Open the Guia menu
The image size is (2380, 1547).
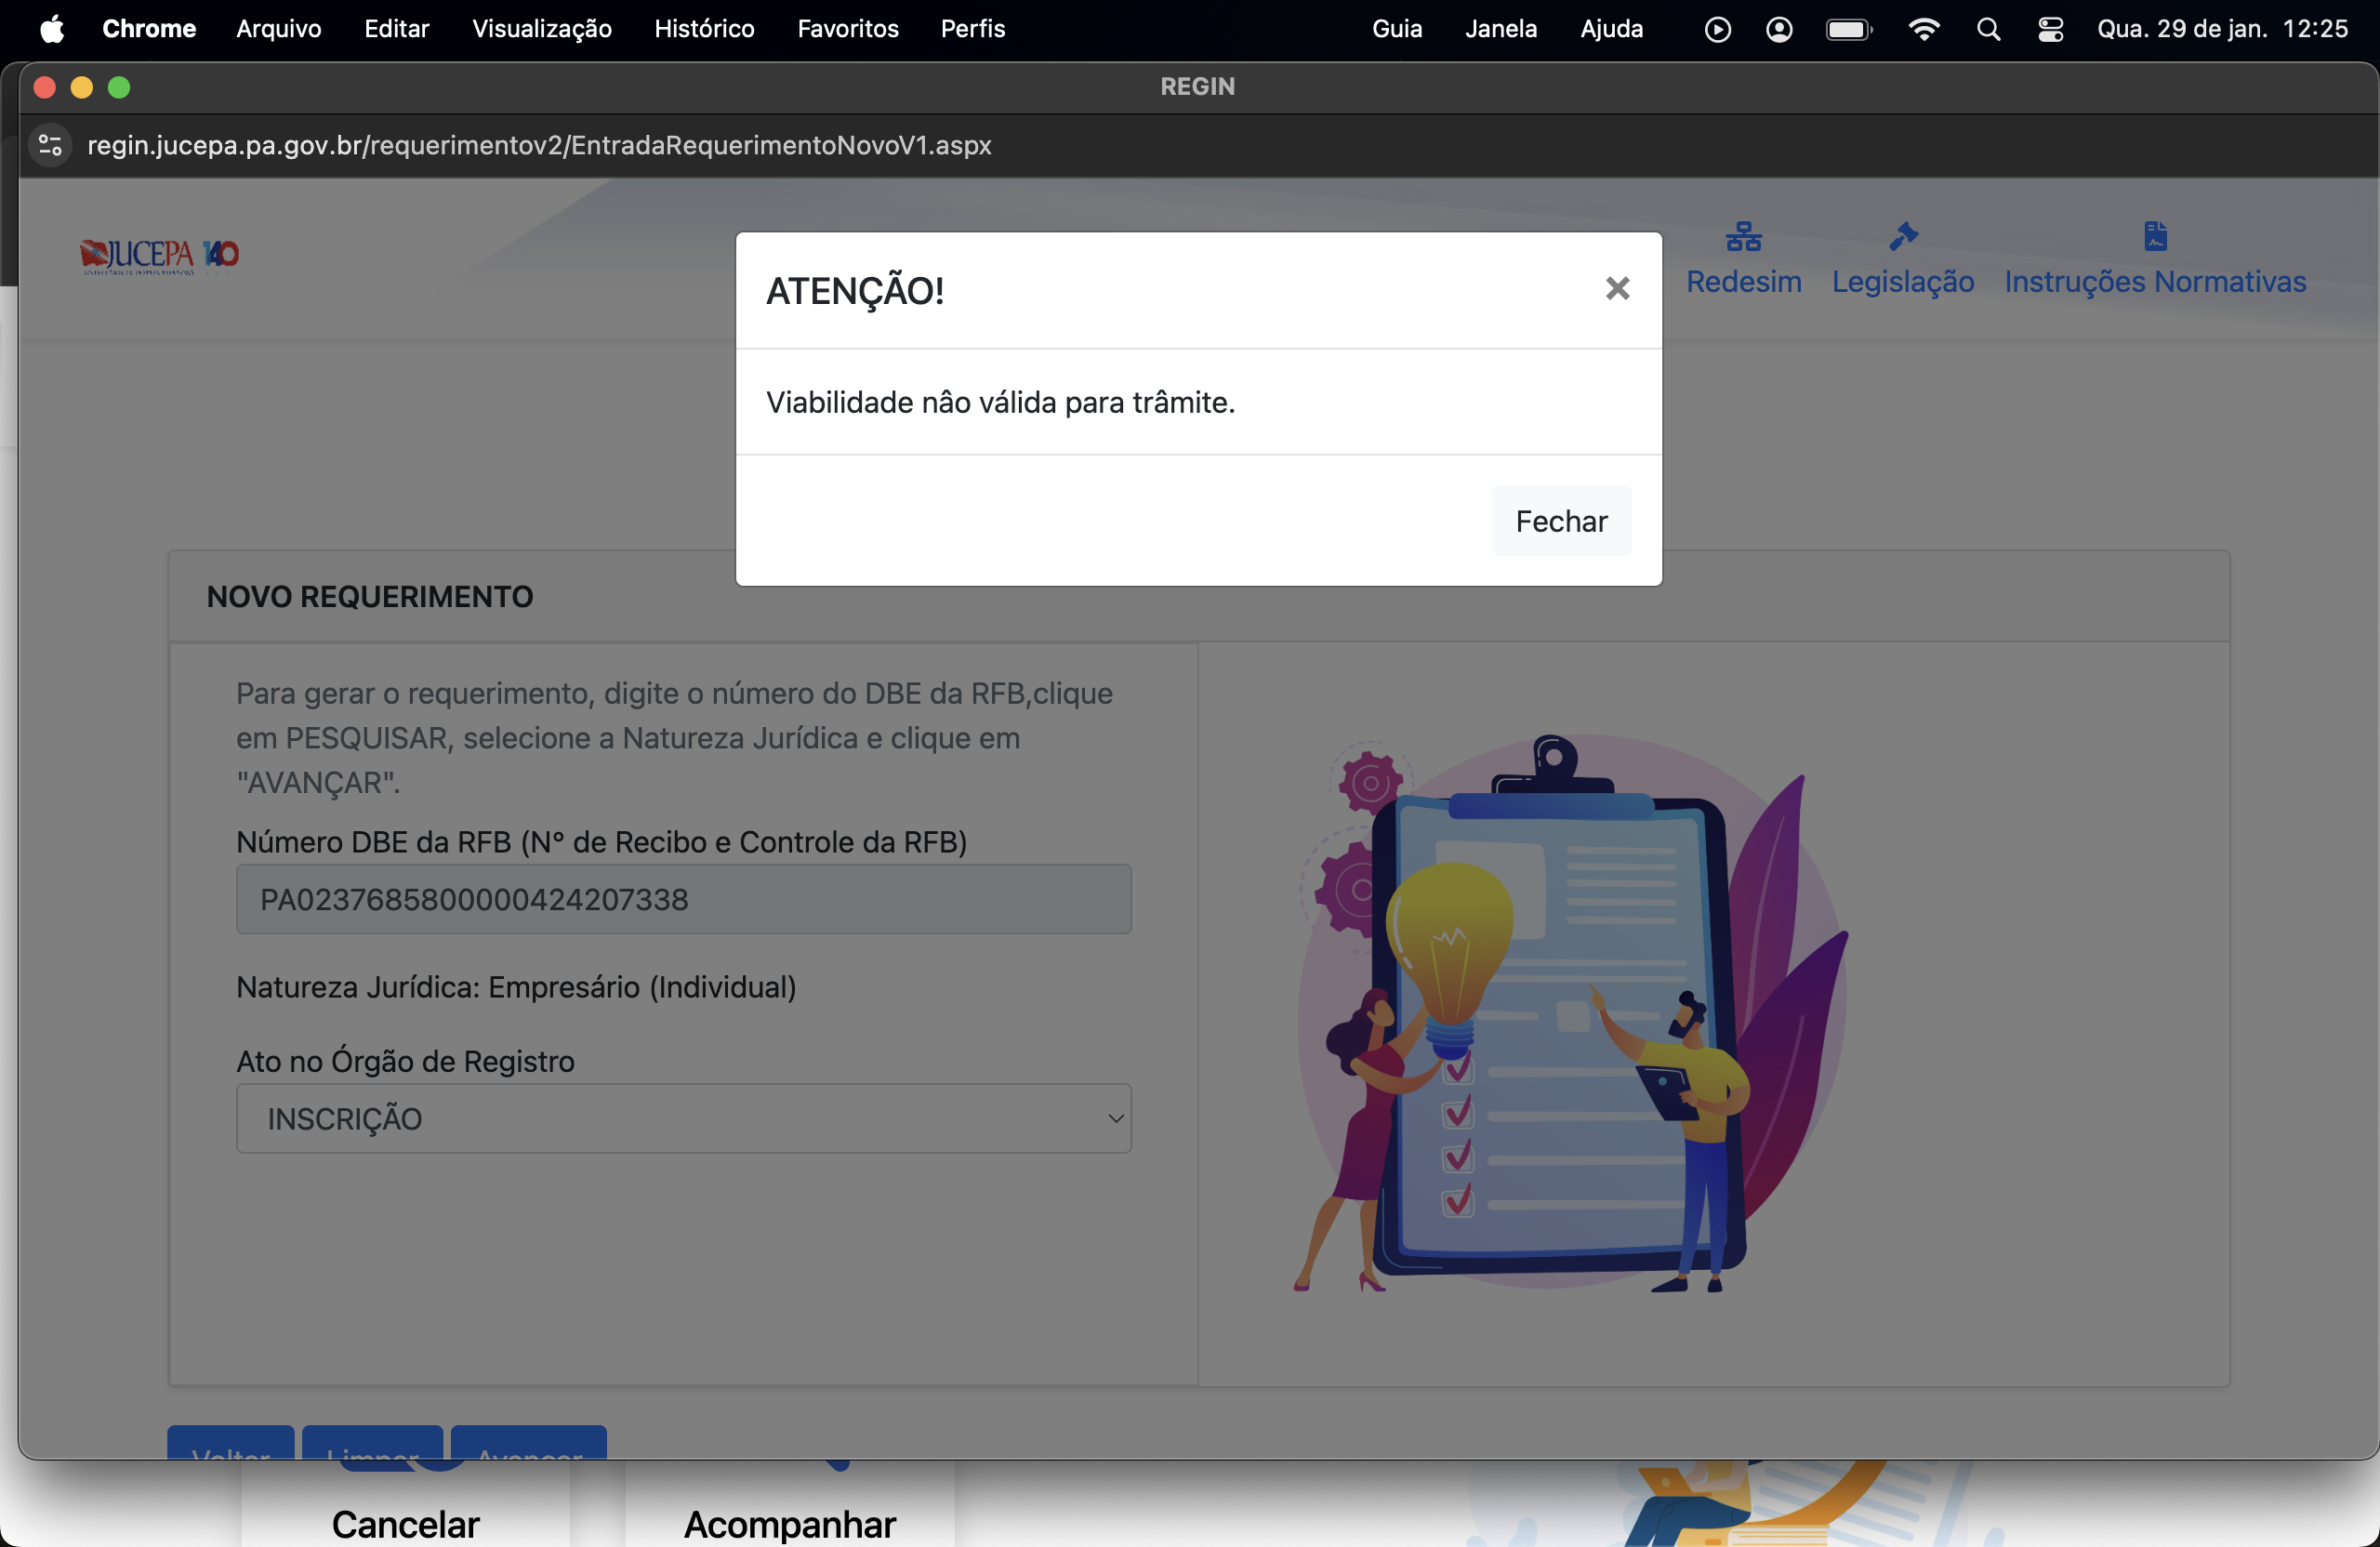click(1397, 29)
